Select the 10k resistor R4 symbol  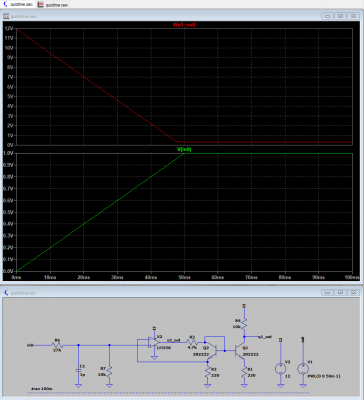[x=244, y=323]
